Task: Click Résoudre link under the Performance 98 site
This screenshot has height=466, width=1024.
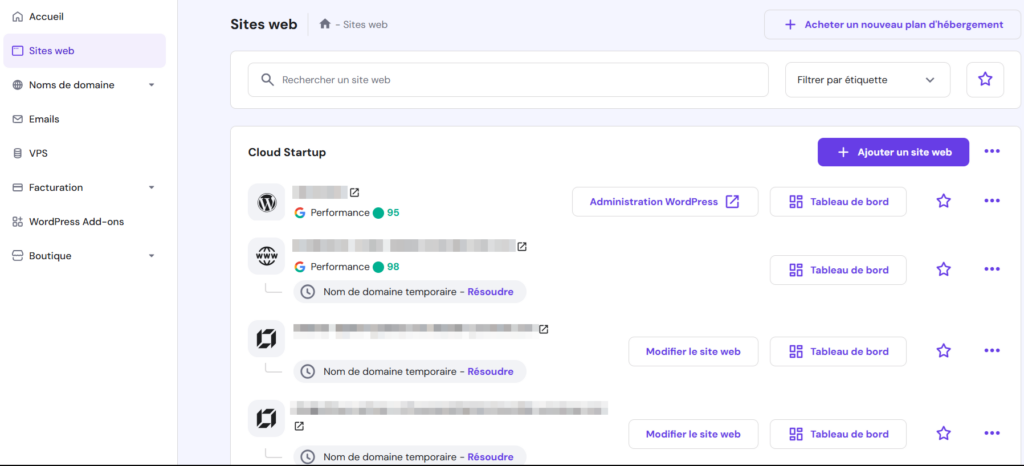Action: coord(490,291)
